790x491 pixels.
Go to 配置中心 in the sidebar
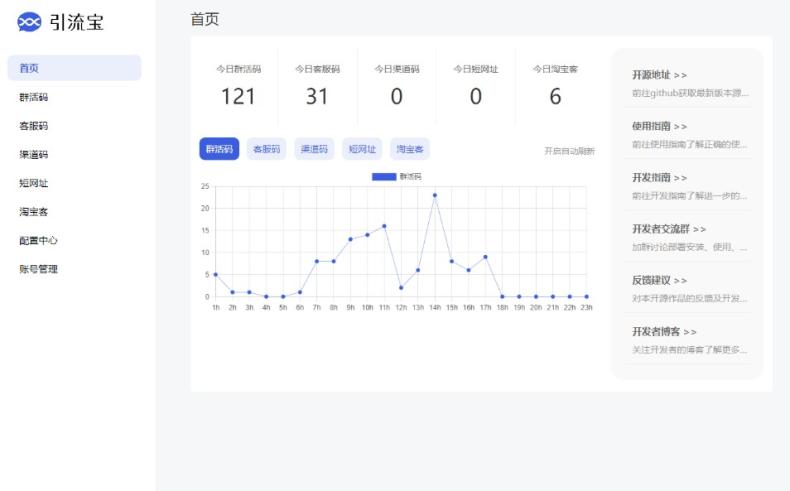(38, 241)
